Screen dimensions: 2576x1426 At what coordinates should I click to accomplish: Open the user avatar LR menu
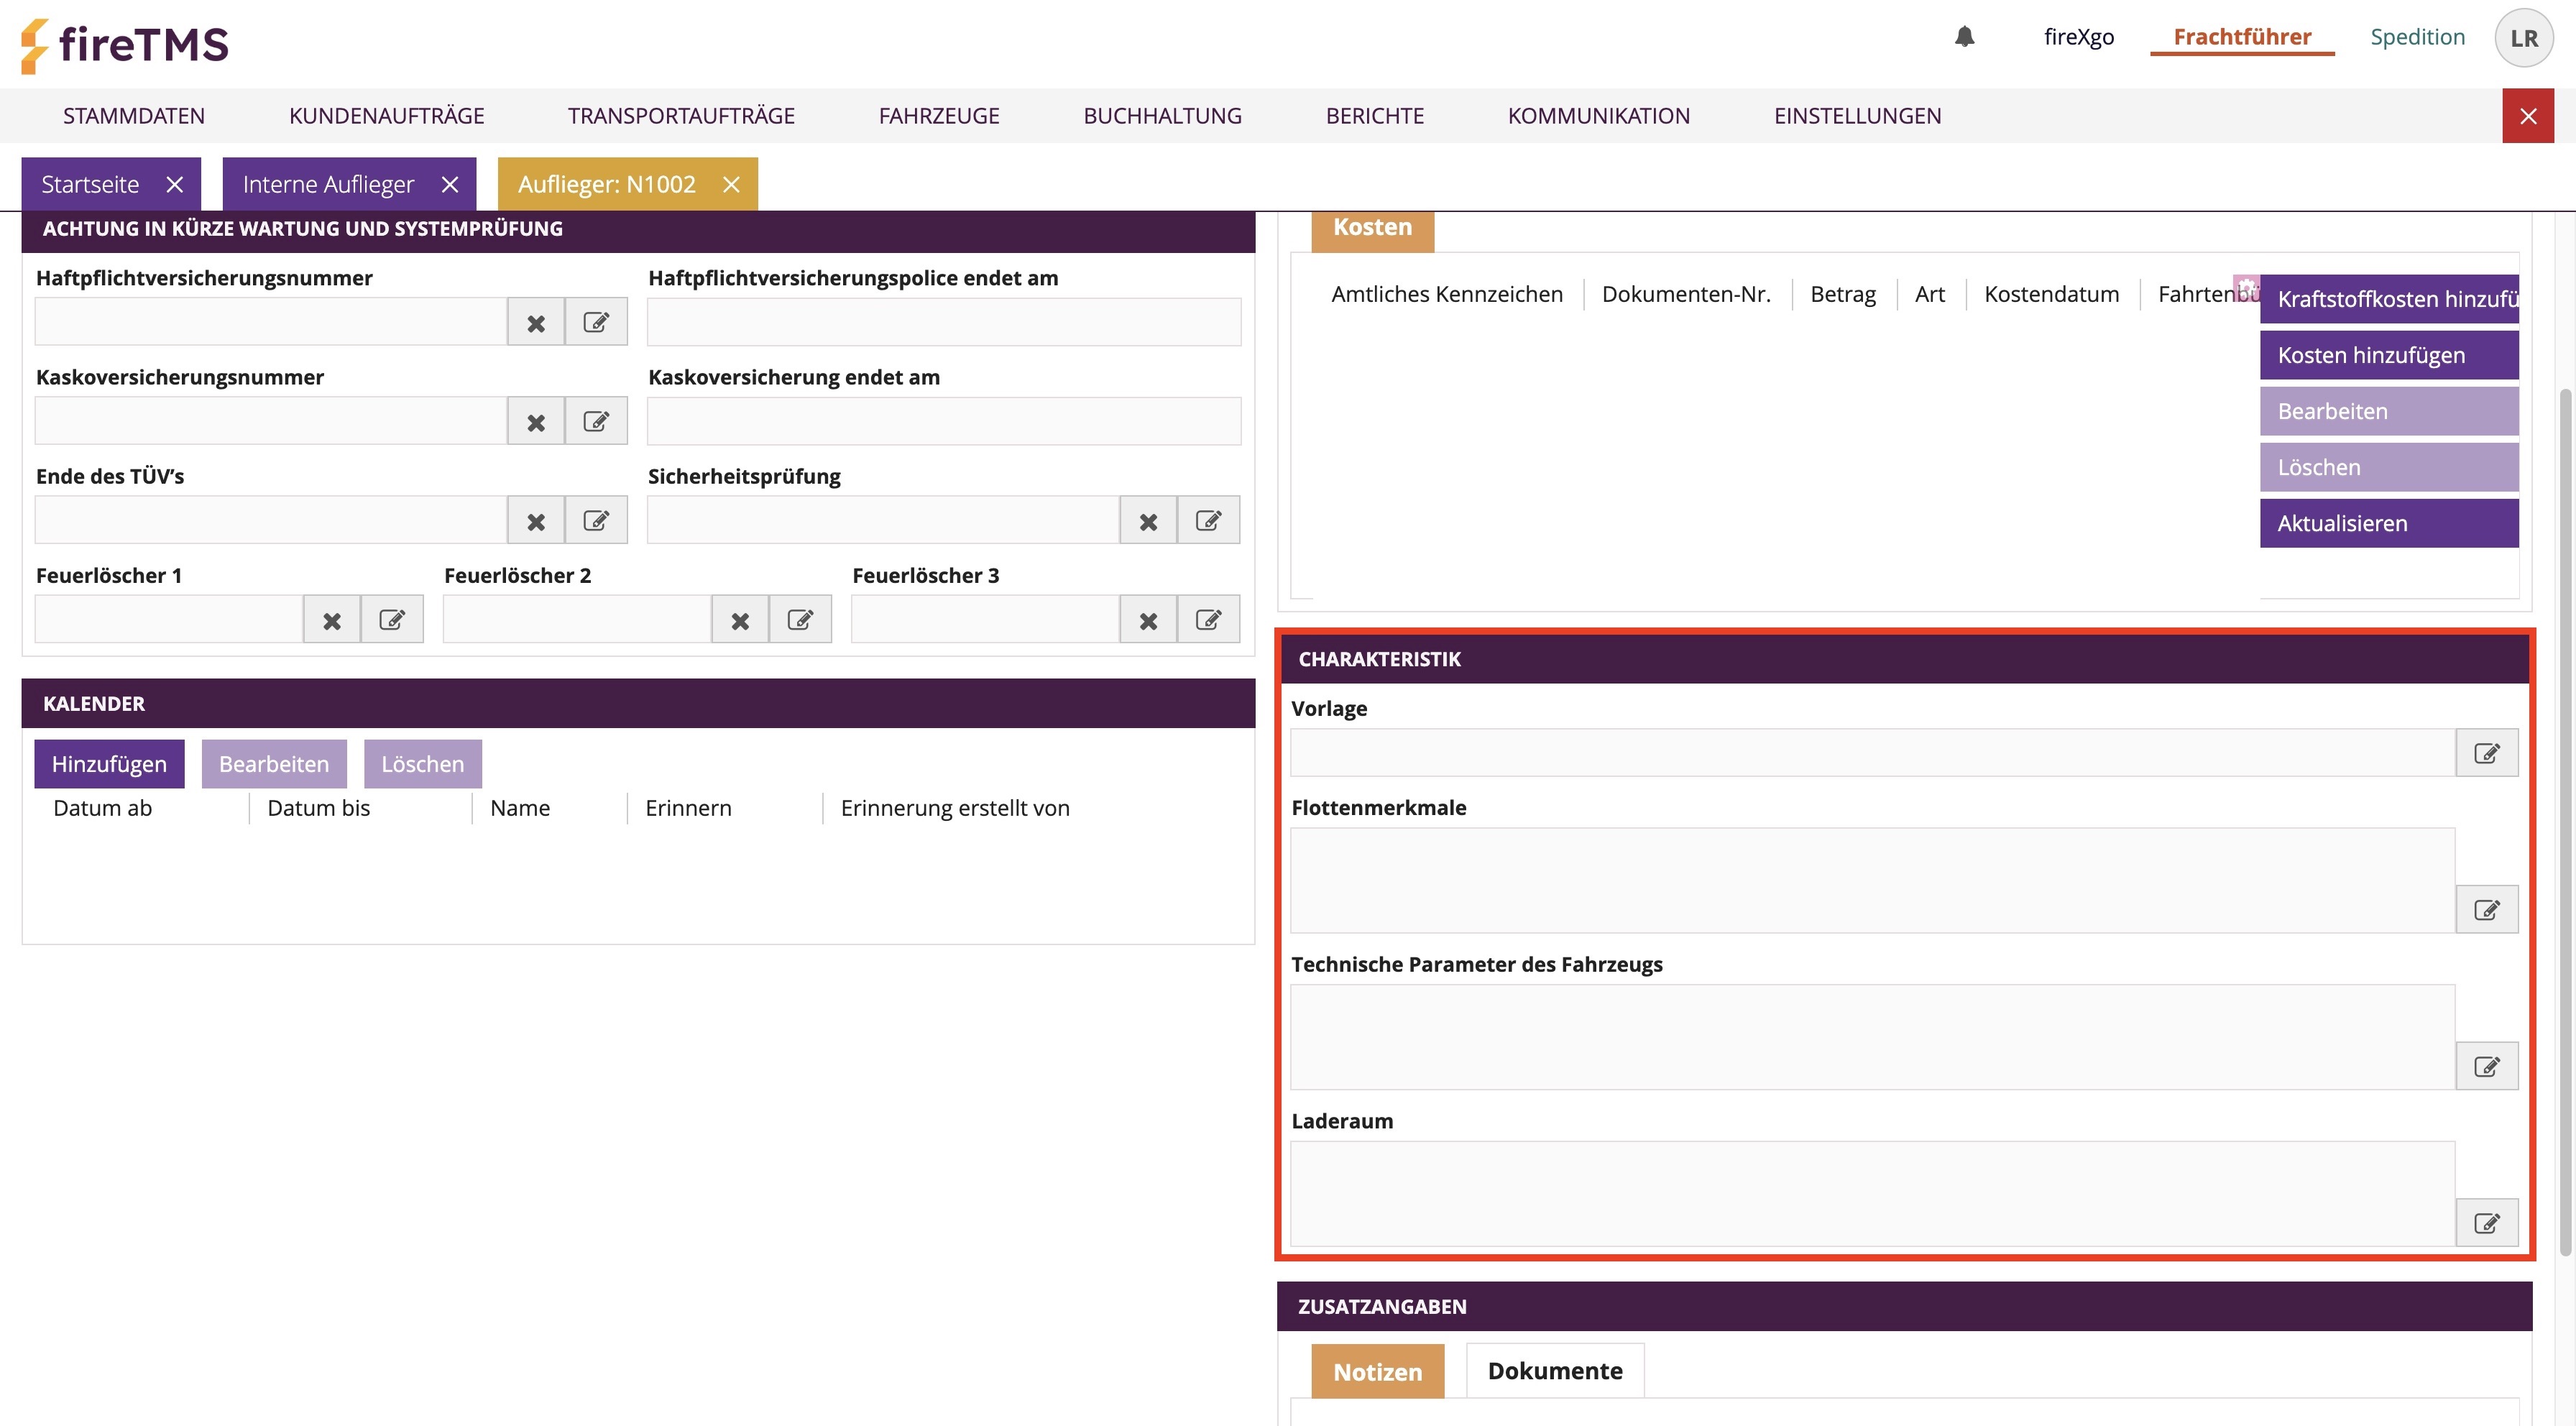2523,38
